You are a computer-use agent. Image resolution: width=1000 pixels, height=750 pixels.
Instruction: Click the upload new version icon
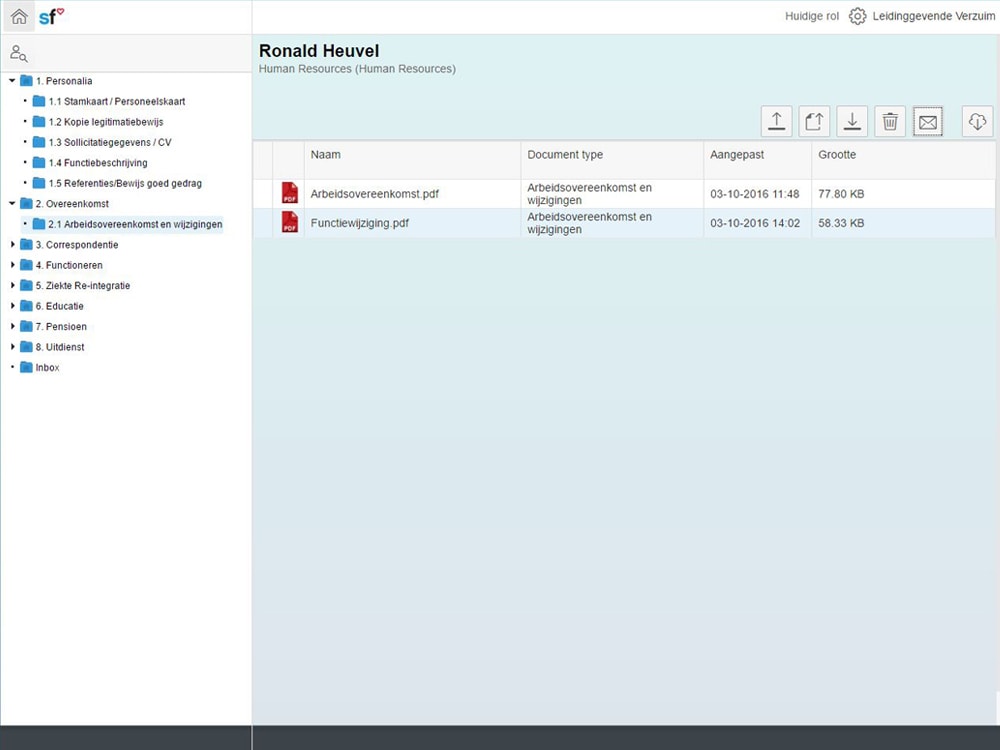pos(814,121)
